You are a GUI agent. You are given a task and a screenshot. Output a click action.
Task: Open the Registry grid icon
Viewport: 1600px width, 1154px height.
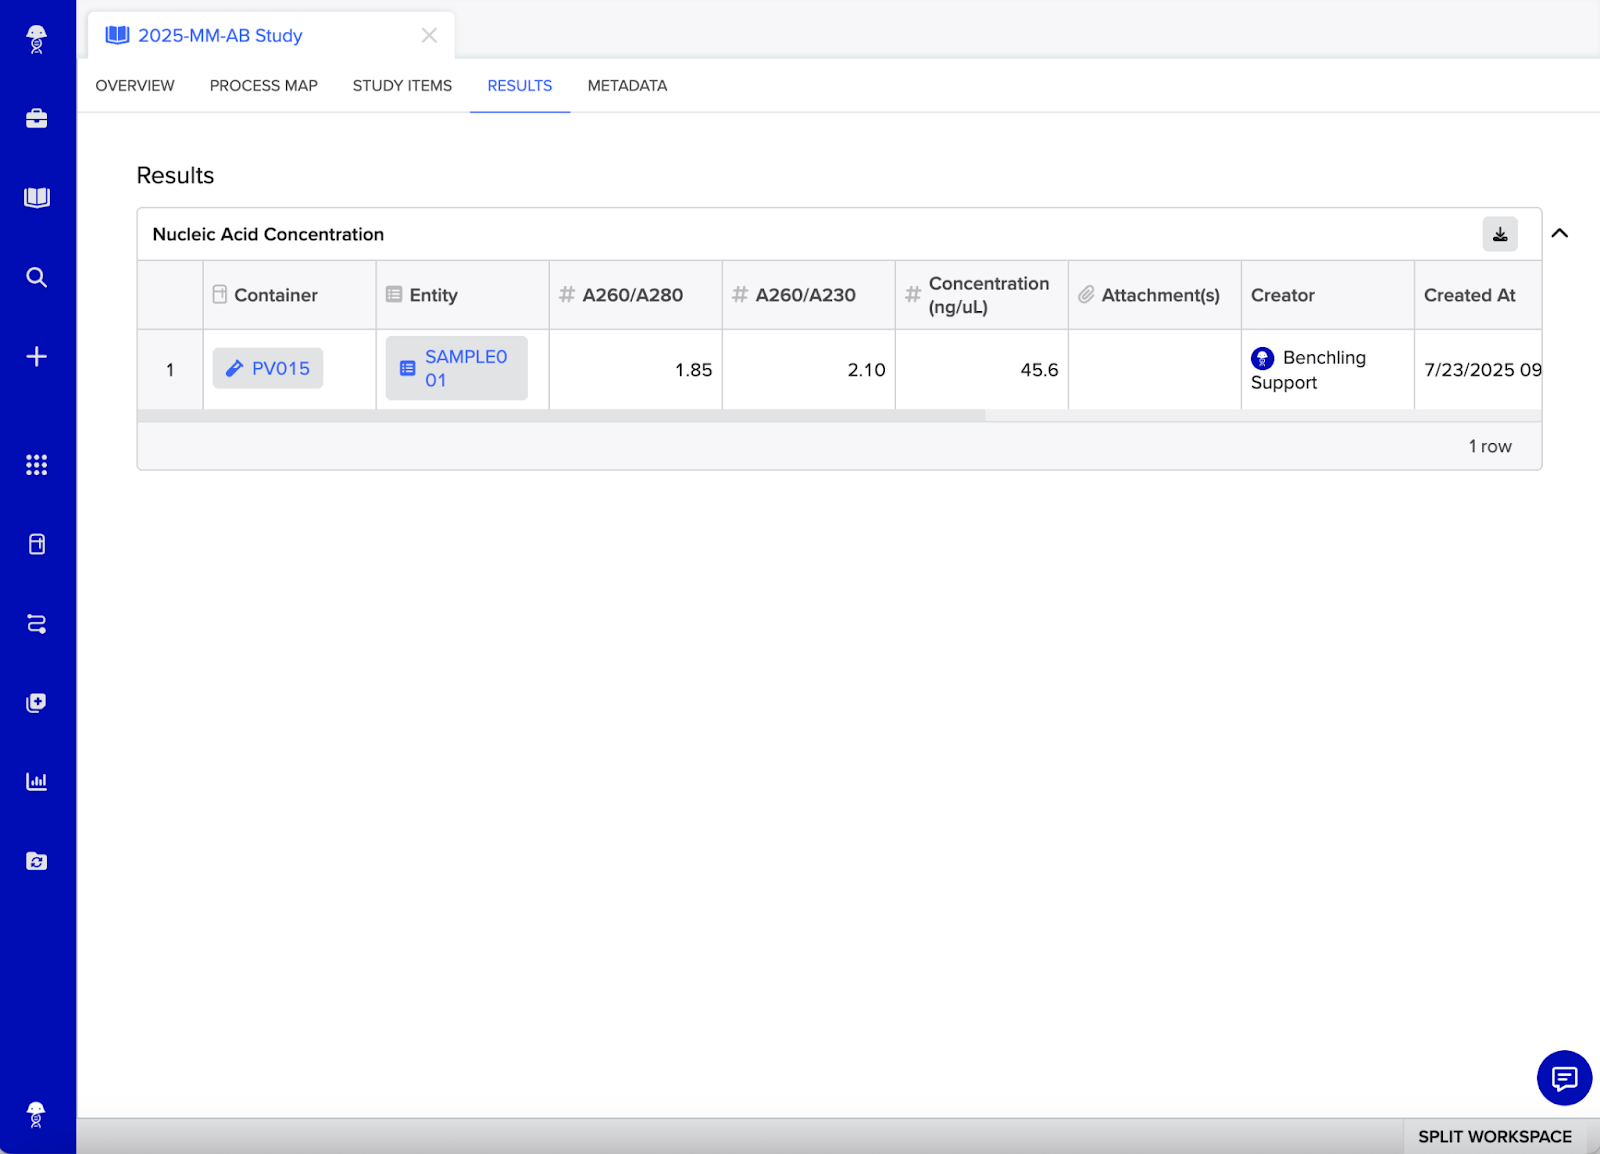(x=37, y=465)
